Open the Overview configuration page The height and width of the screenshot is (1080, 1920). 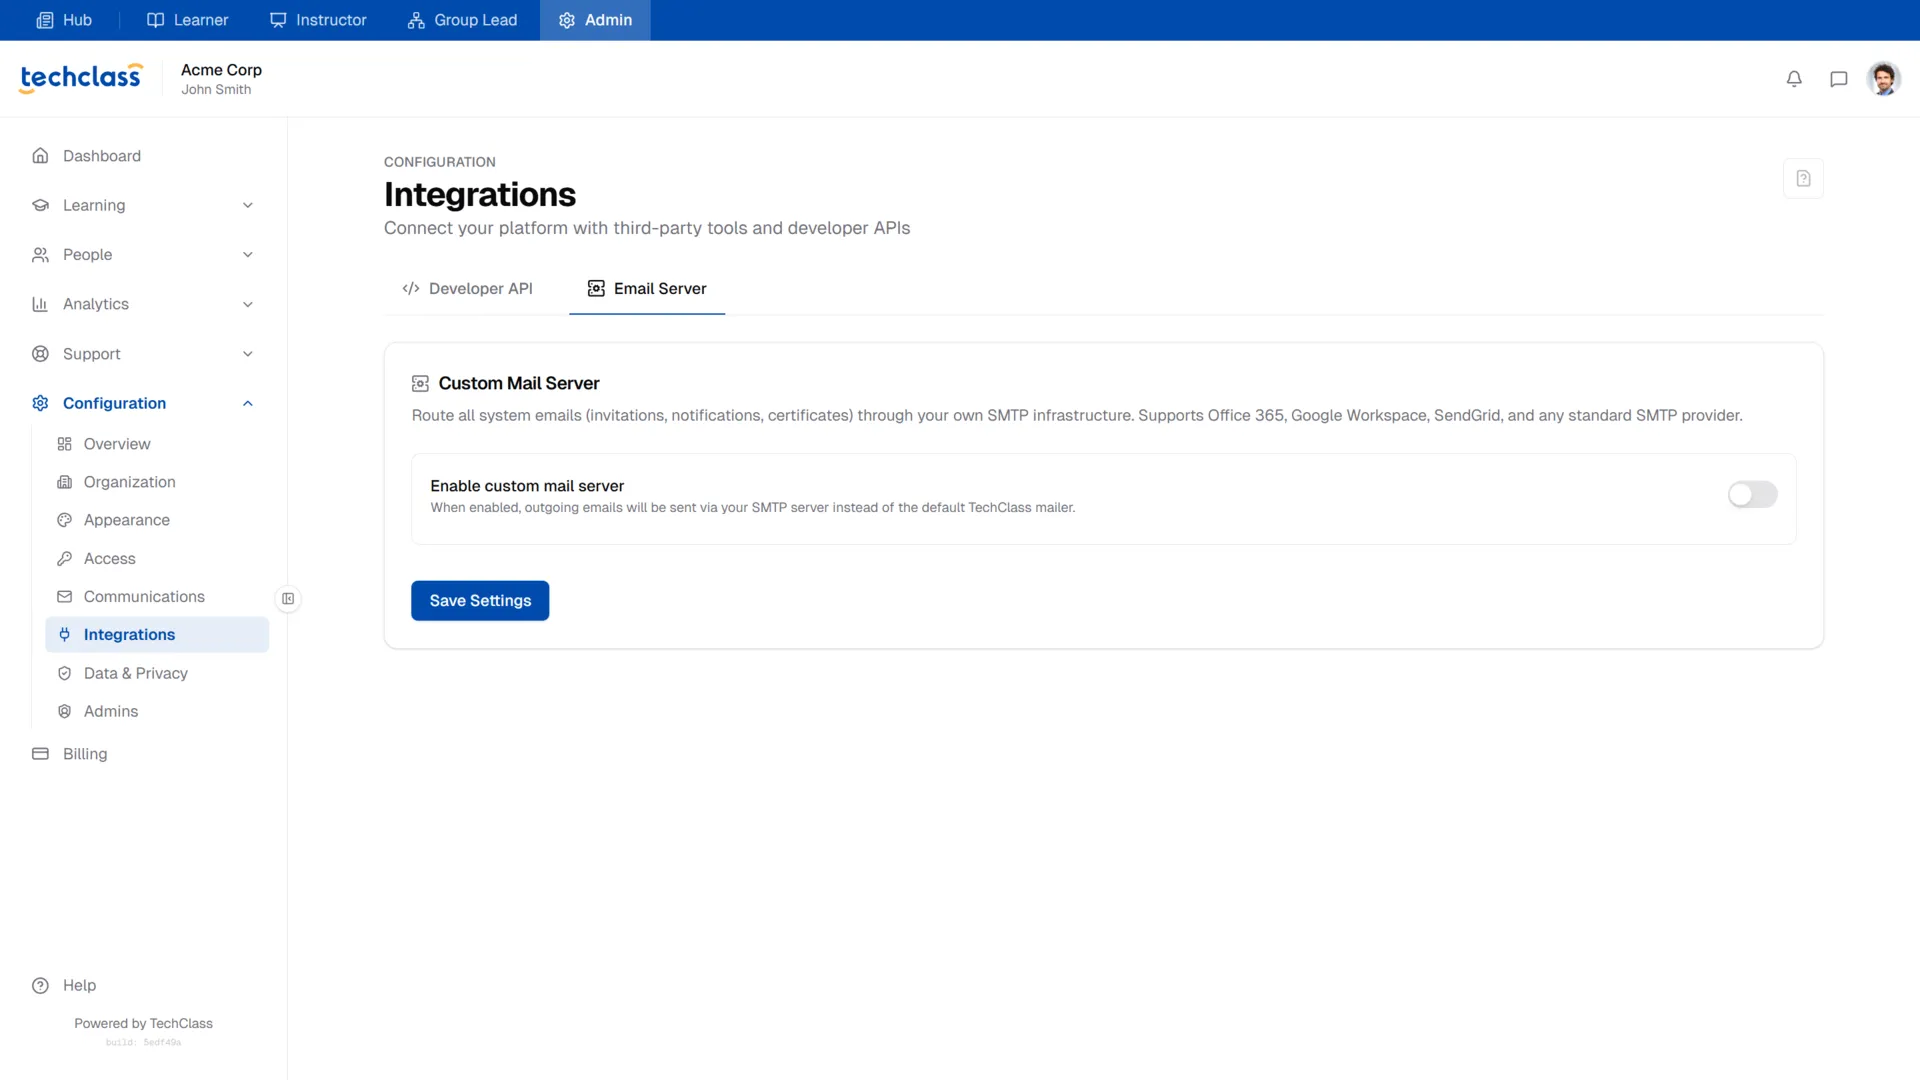(x=157, y=444)
